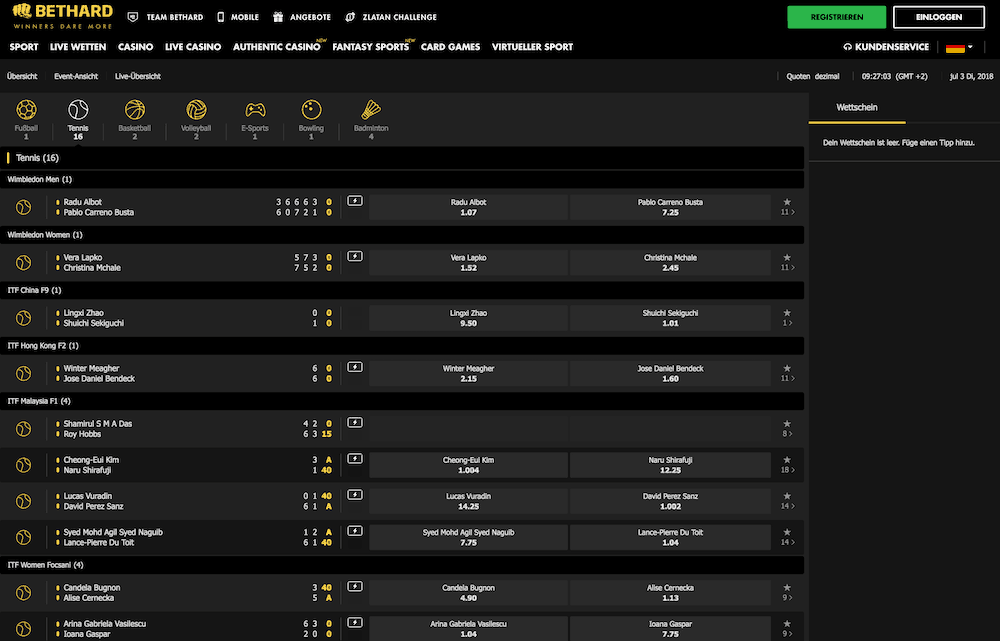
Task: Select the Basketball sport icon
Action: click(x=134, y=110)
